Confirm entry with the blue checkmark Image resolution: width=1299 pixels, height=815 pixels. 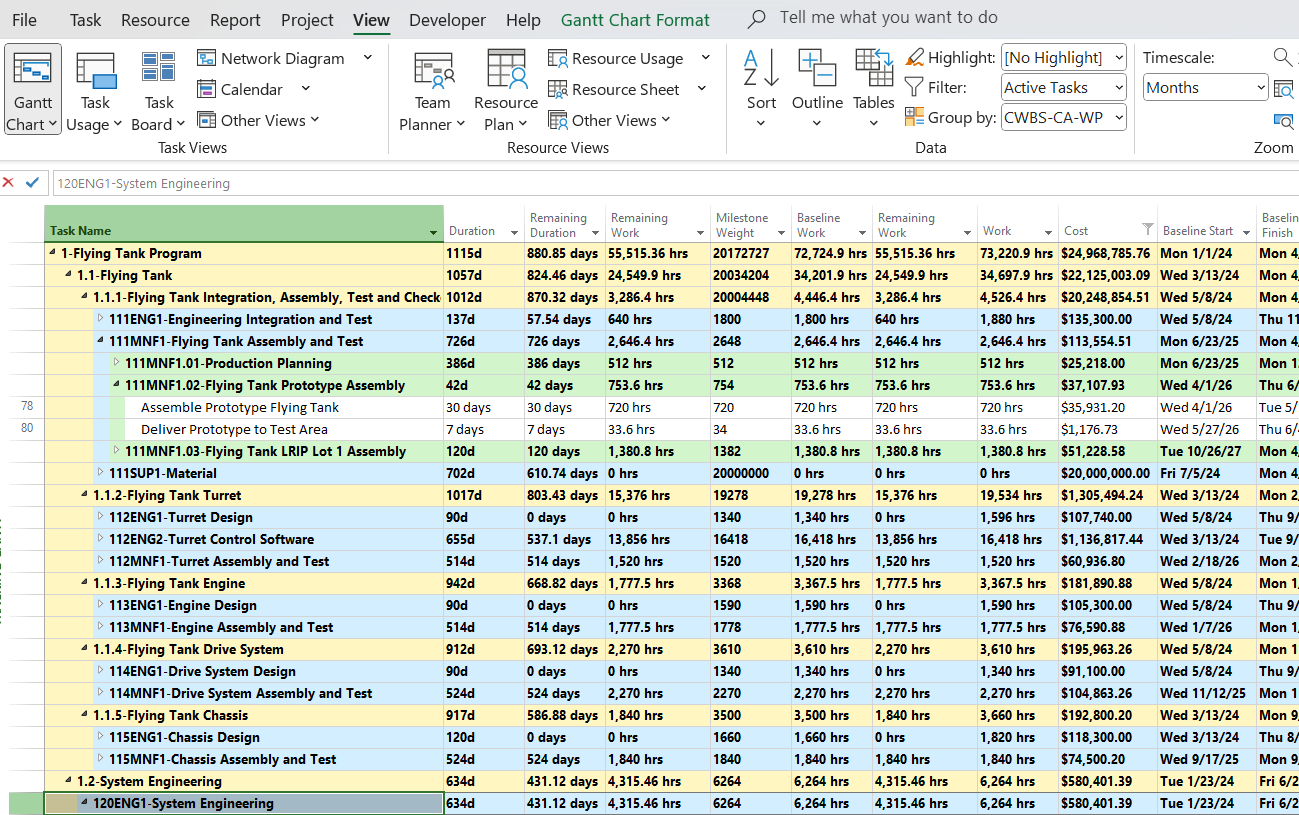(32, 182)
